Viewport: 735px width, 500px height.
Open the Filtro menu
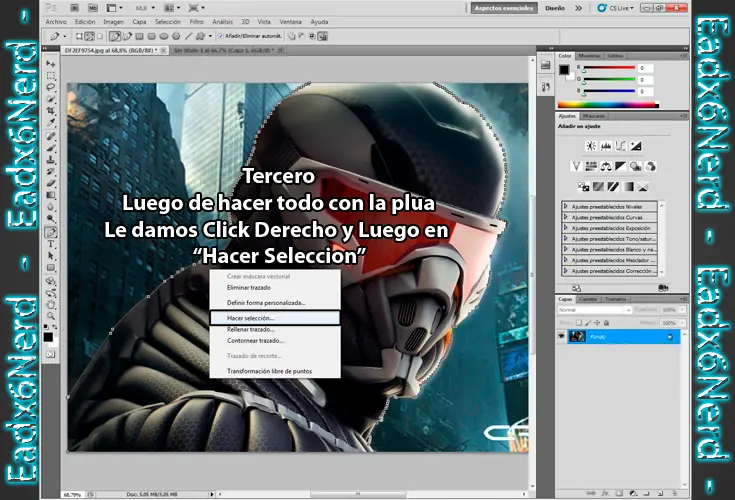(x=196, y=22)
